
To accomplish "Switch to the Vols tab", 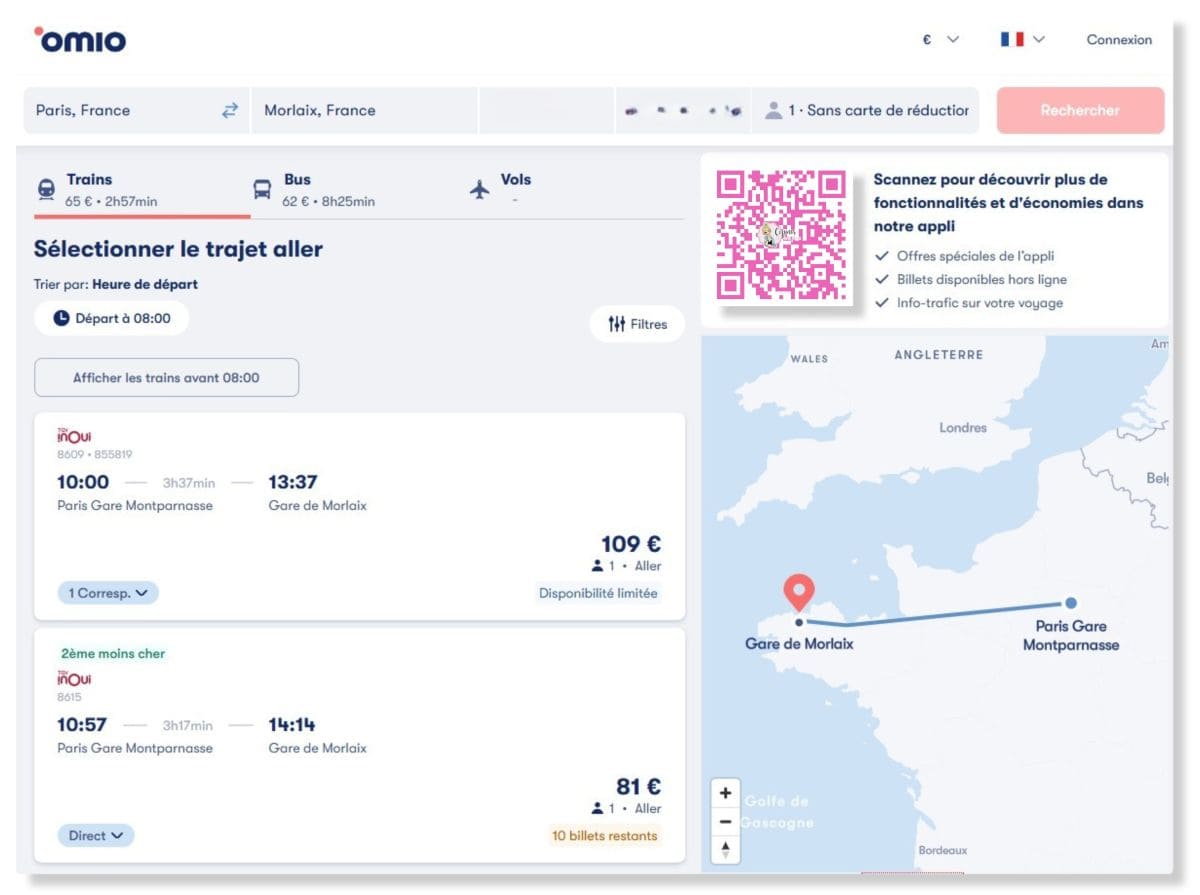I will [x=575, y=189].
